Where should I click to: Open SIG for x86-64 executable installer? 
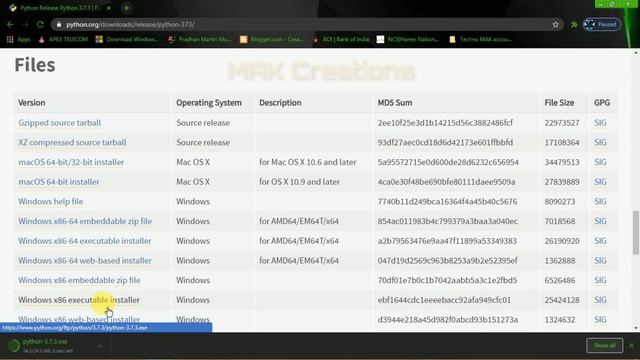pyautogui.click(x=600, y=241)
